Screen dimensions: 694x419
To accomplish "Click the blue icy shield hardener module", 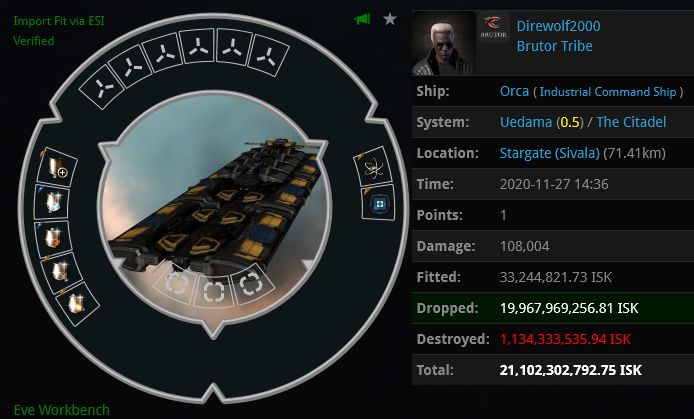I will click(x=53, y=202).
